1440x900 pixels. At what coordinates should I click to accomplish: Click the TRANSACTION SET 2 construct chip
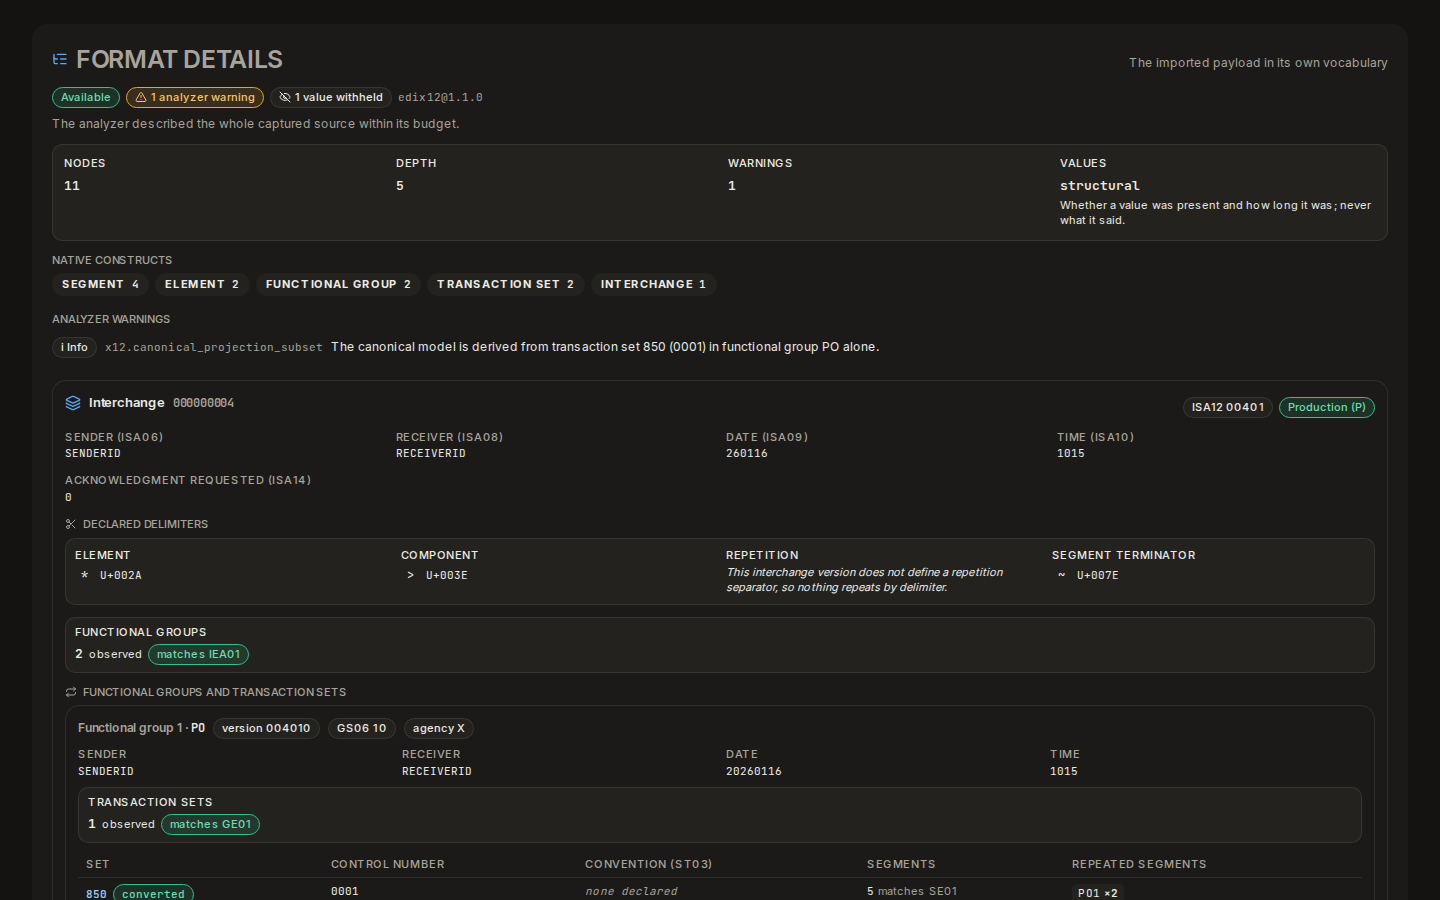pyautogui.click(x=505, y=285)
